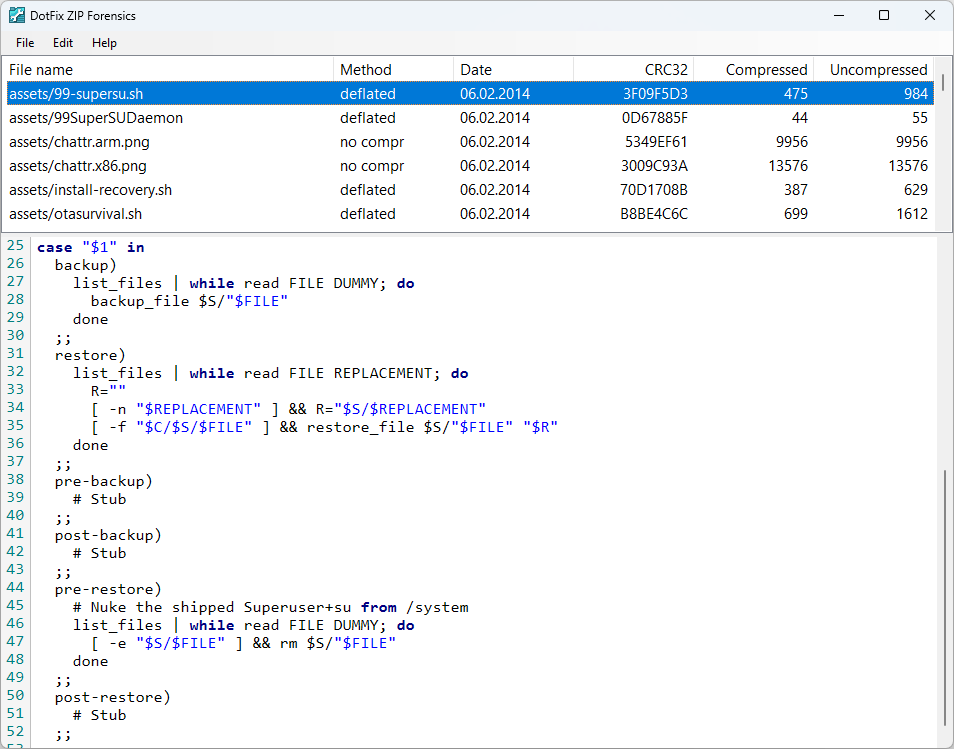The width and height of the screenshot is (954, 749).
Task: Click the file list vertical scrollbar thumb
Action: (943, 82)
